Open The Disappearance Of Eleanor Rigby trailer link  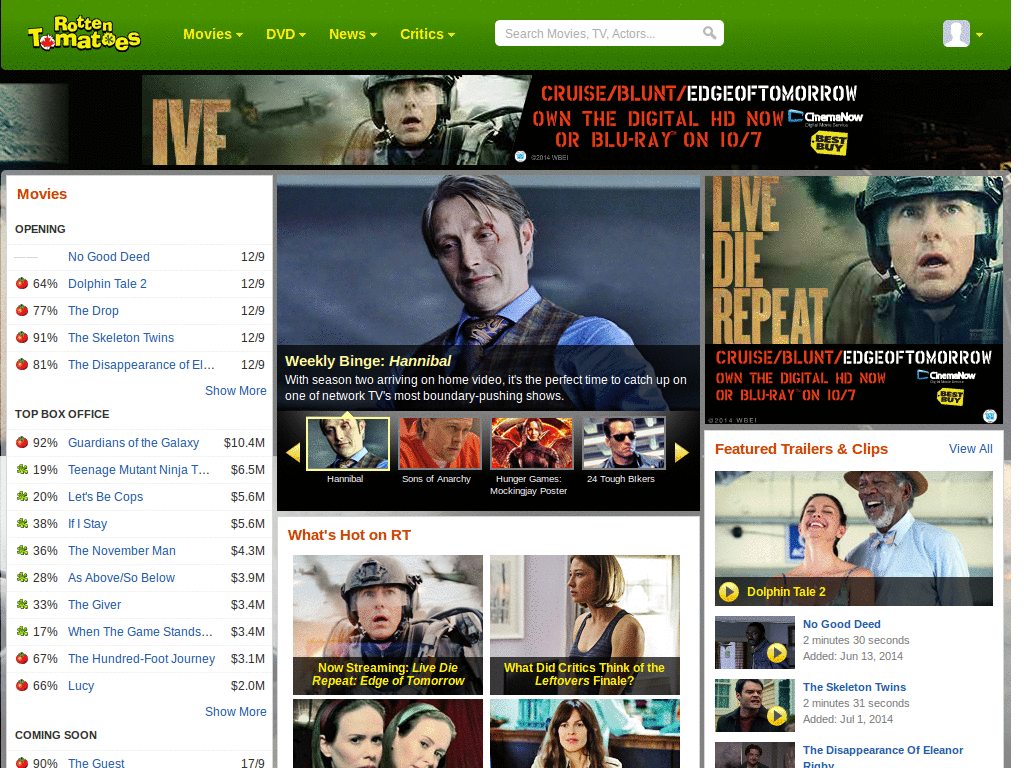click(x=883, y=757)
